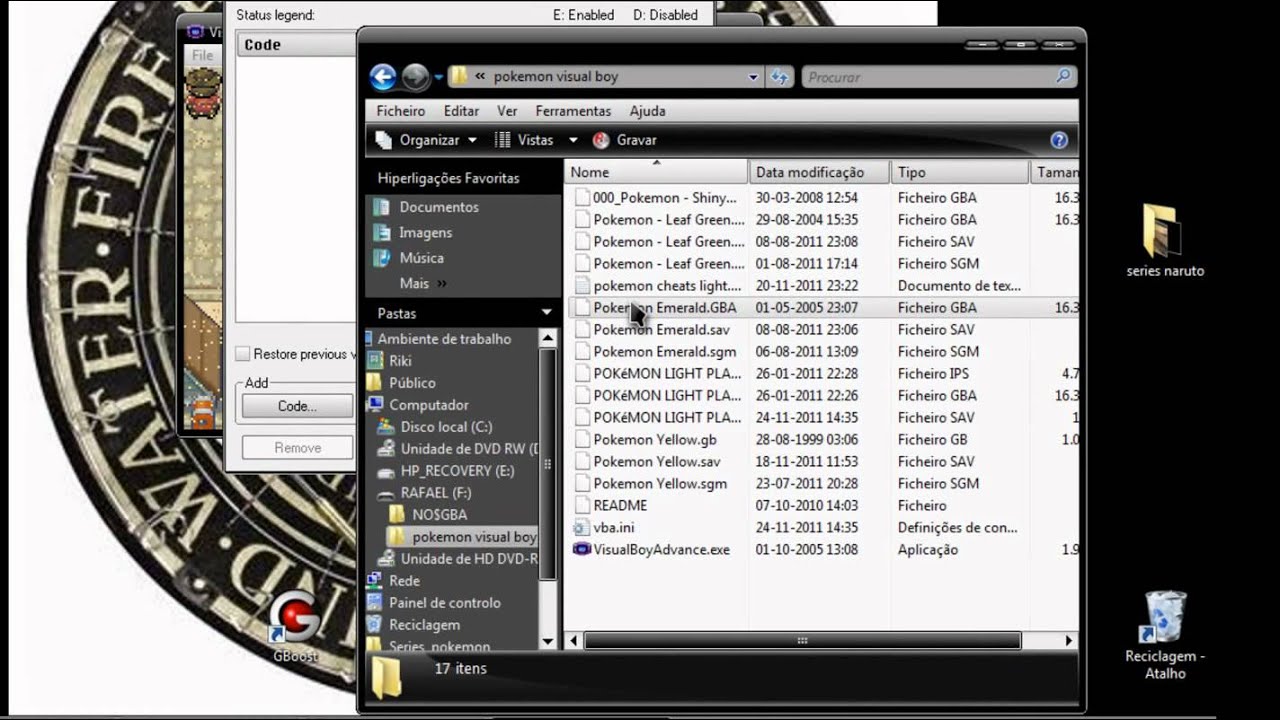Screen dimensions: 1280x720
Task: Click the README file icon
Action: (x=582, y=505)
